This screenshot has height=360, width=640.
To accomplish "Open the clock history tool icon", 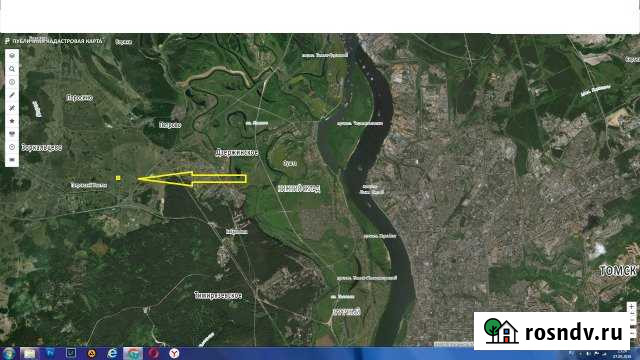I will pyautogui.click(x=12, y=147).
